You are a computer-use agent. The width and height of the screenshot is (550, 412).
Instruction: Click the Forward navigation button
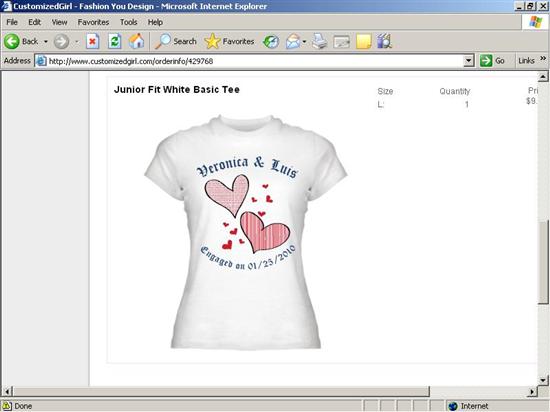61,42
